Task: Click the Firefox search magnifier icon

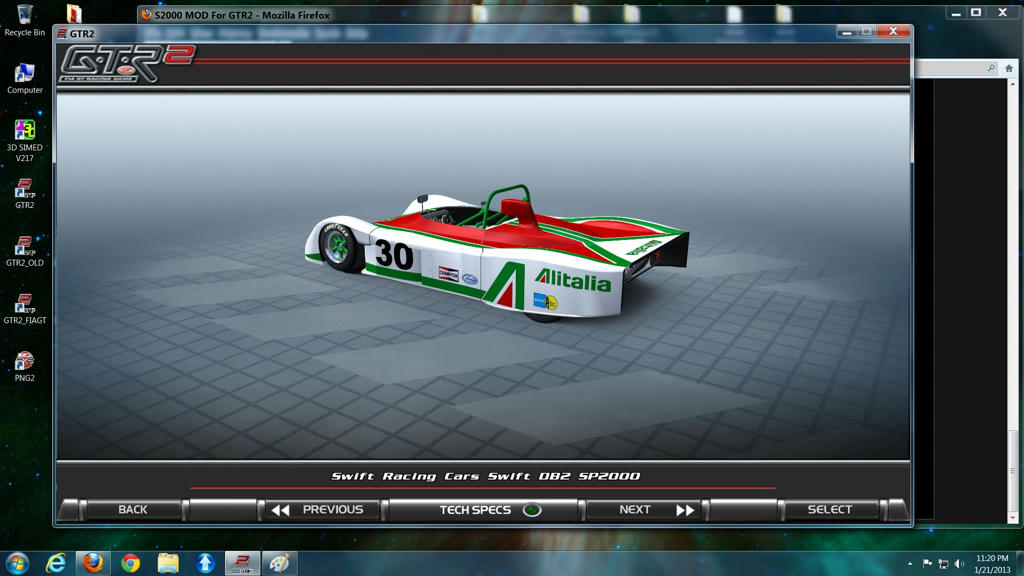Action: (x=991, y=68)
